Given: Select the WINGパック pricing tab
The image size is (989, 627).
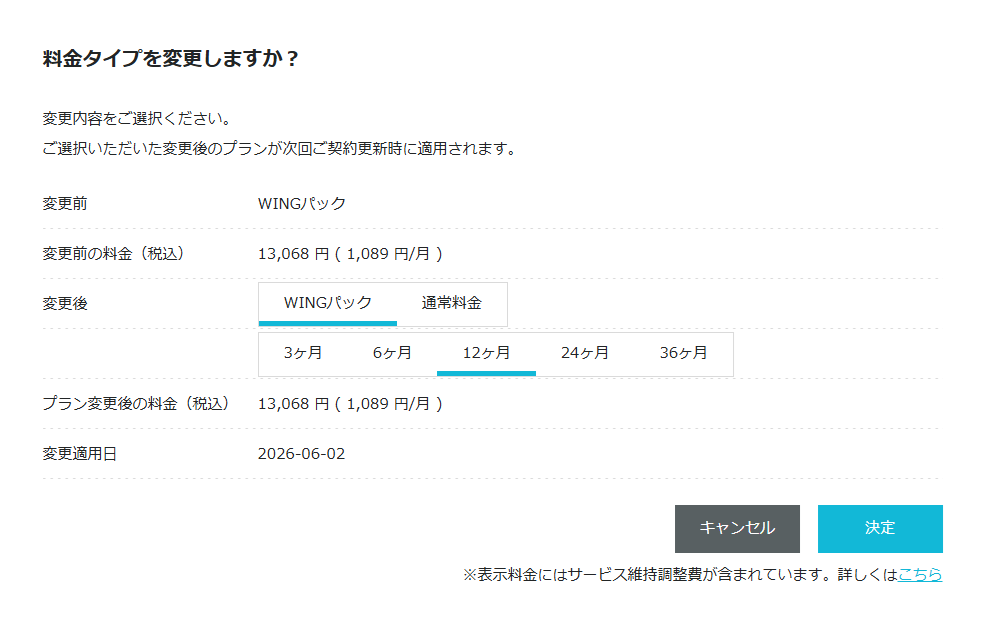Looking at the screenshot, I should (x=327, y=303).
